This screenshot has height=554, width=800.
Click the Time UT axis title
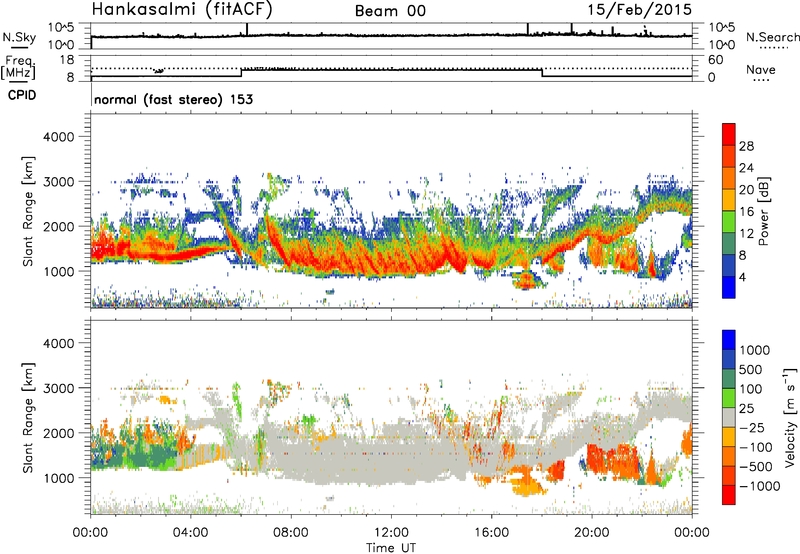click(x=391, y=548)
